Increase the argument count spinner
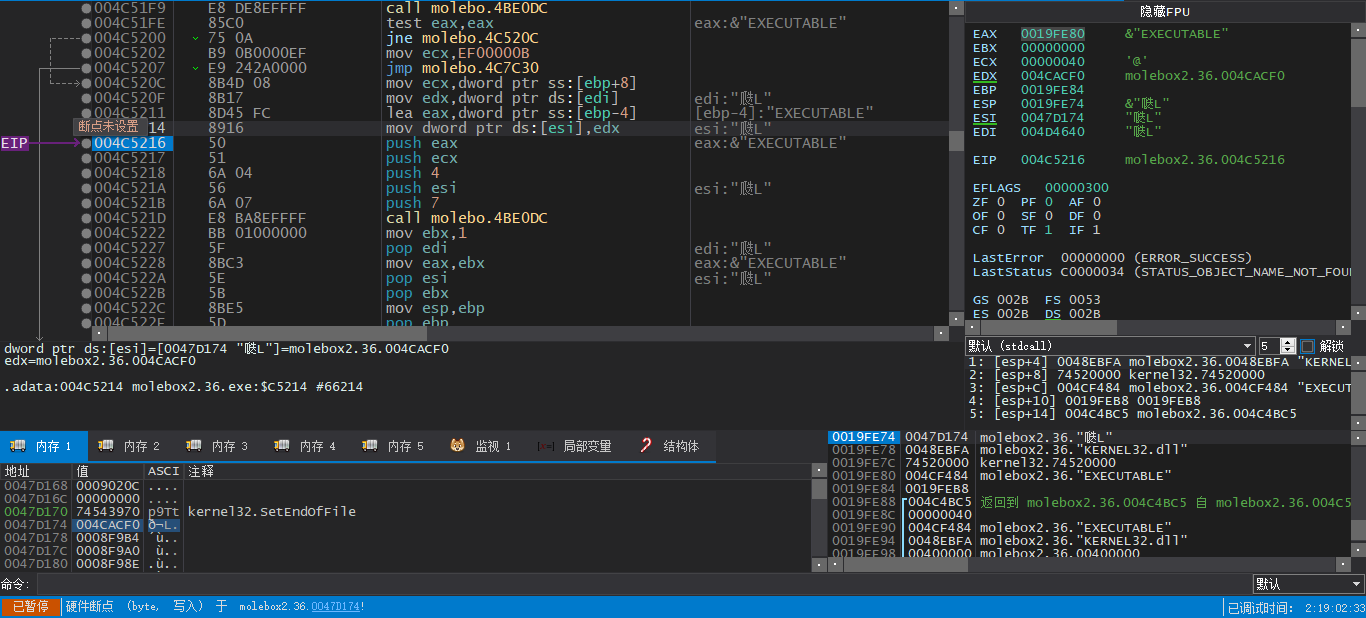This screenshot has height=618, width=1366. point(1288,342)
